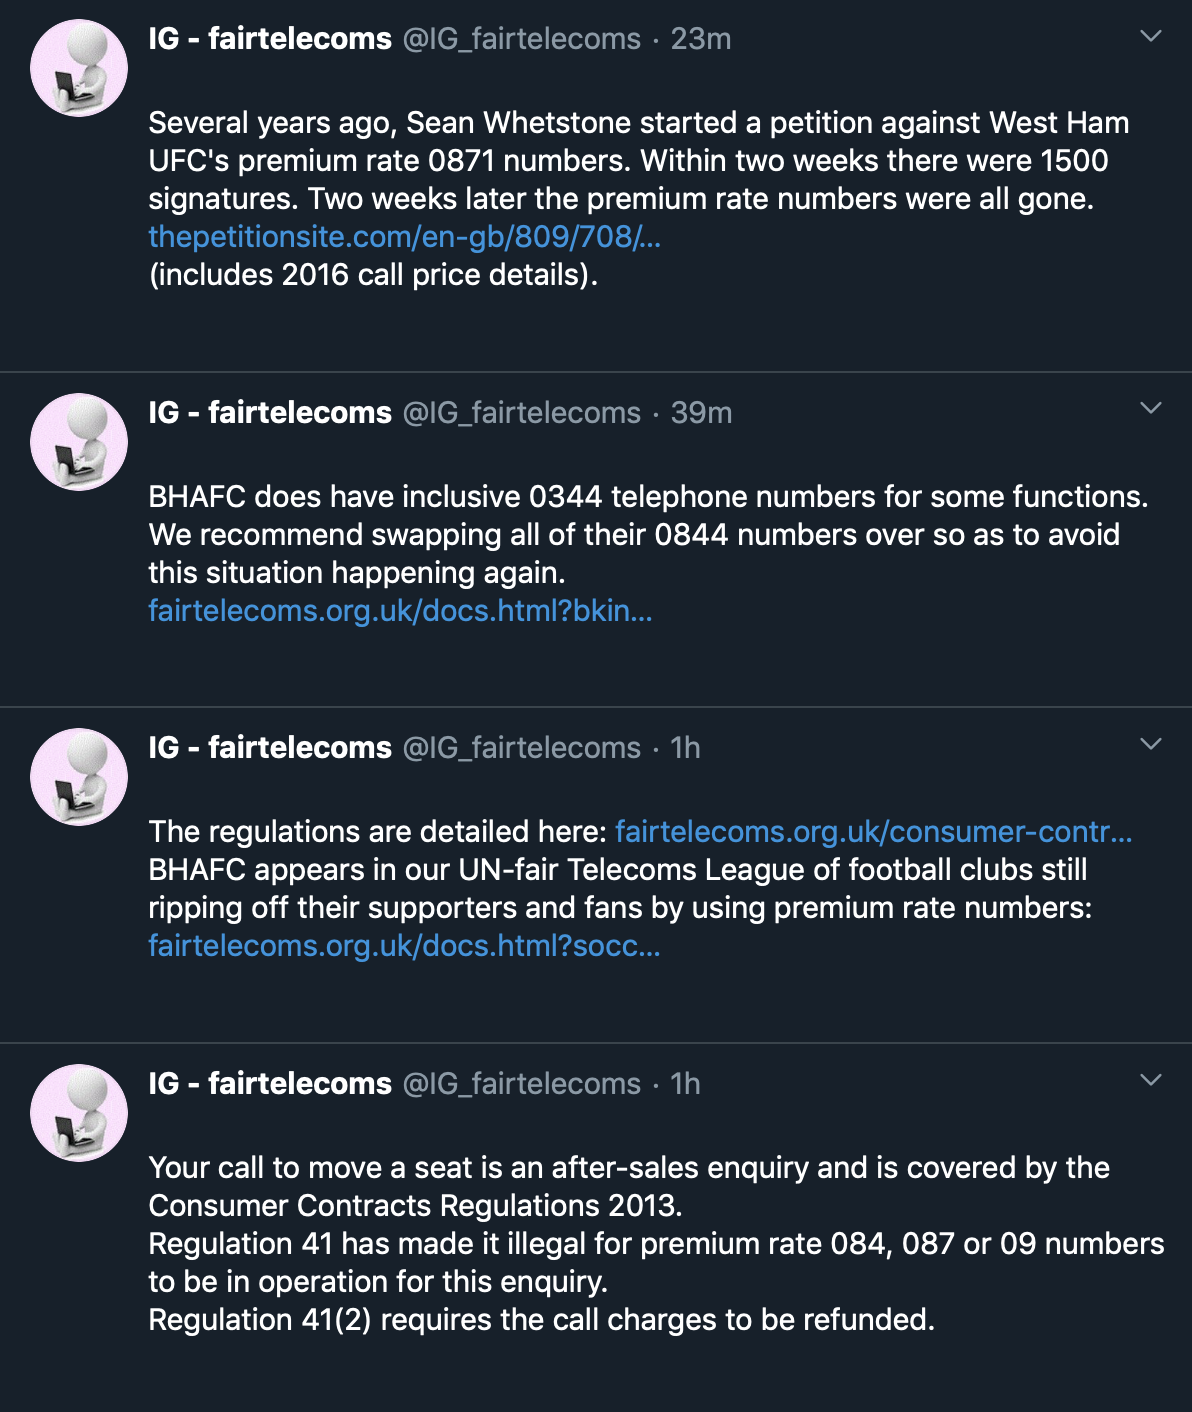1192x1412 pixels.
Task: Open the fairtelecoms.org.uk/docs.html?socc link
Action: tap(404, 946)
